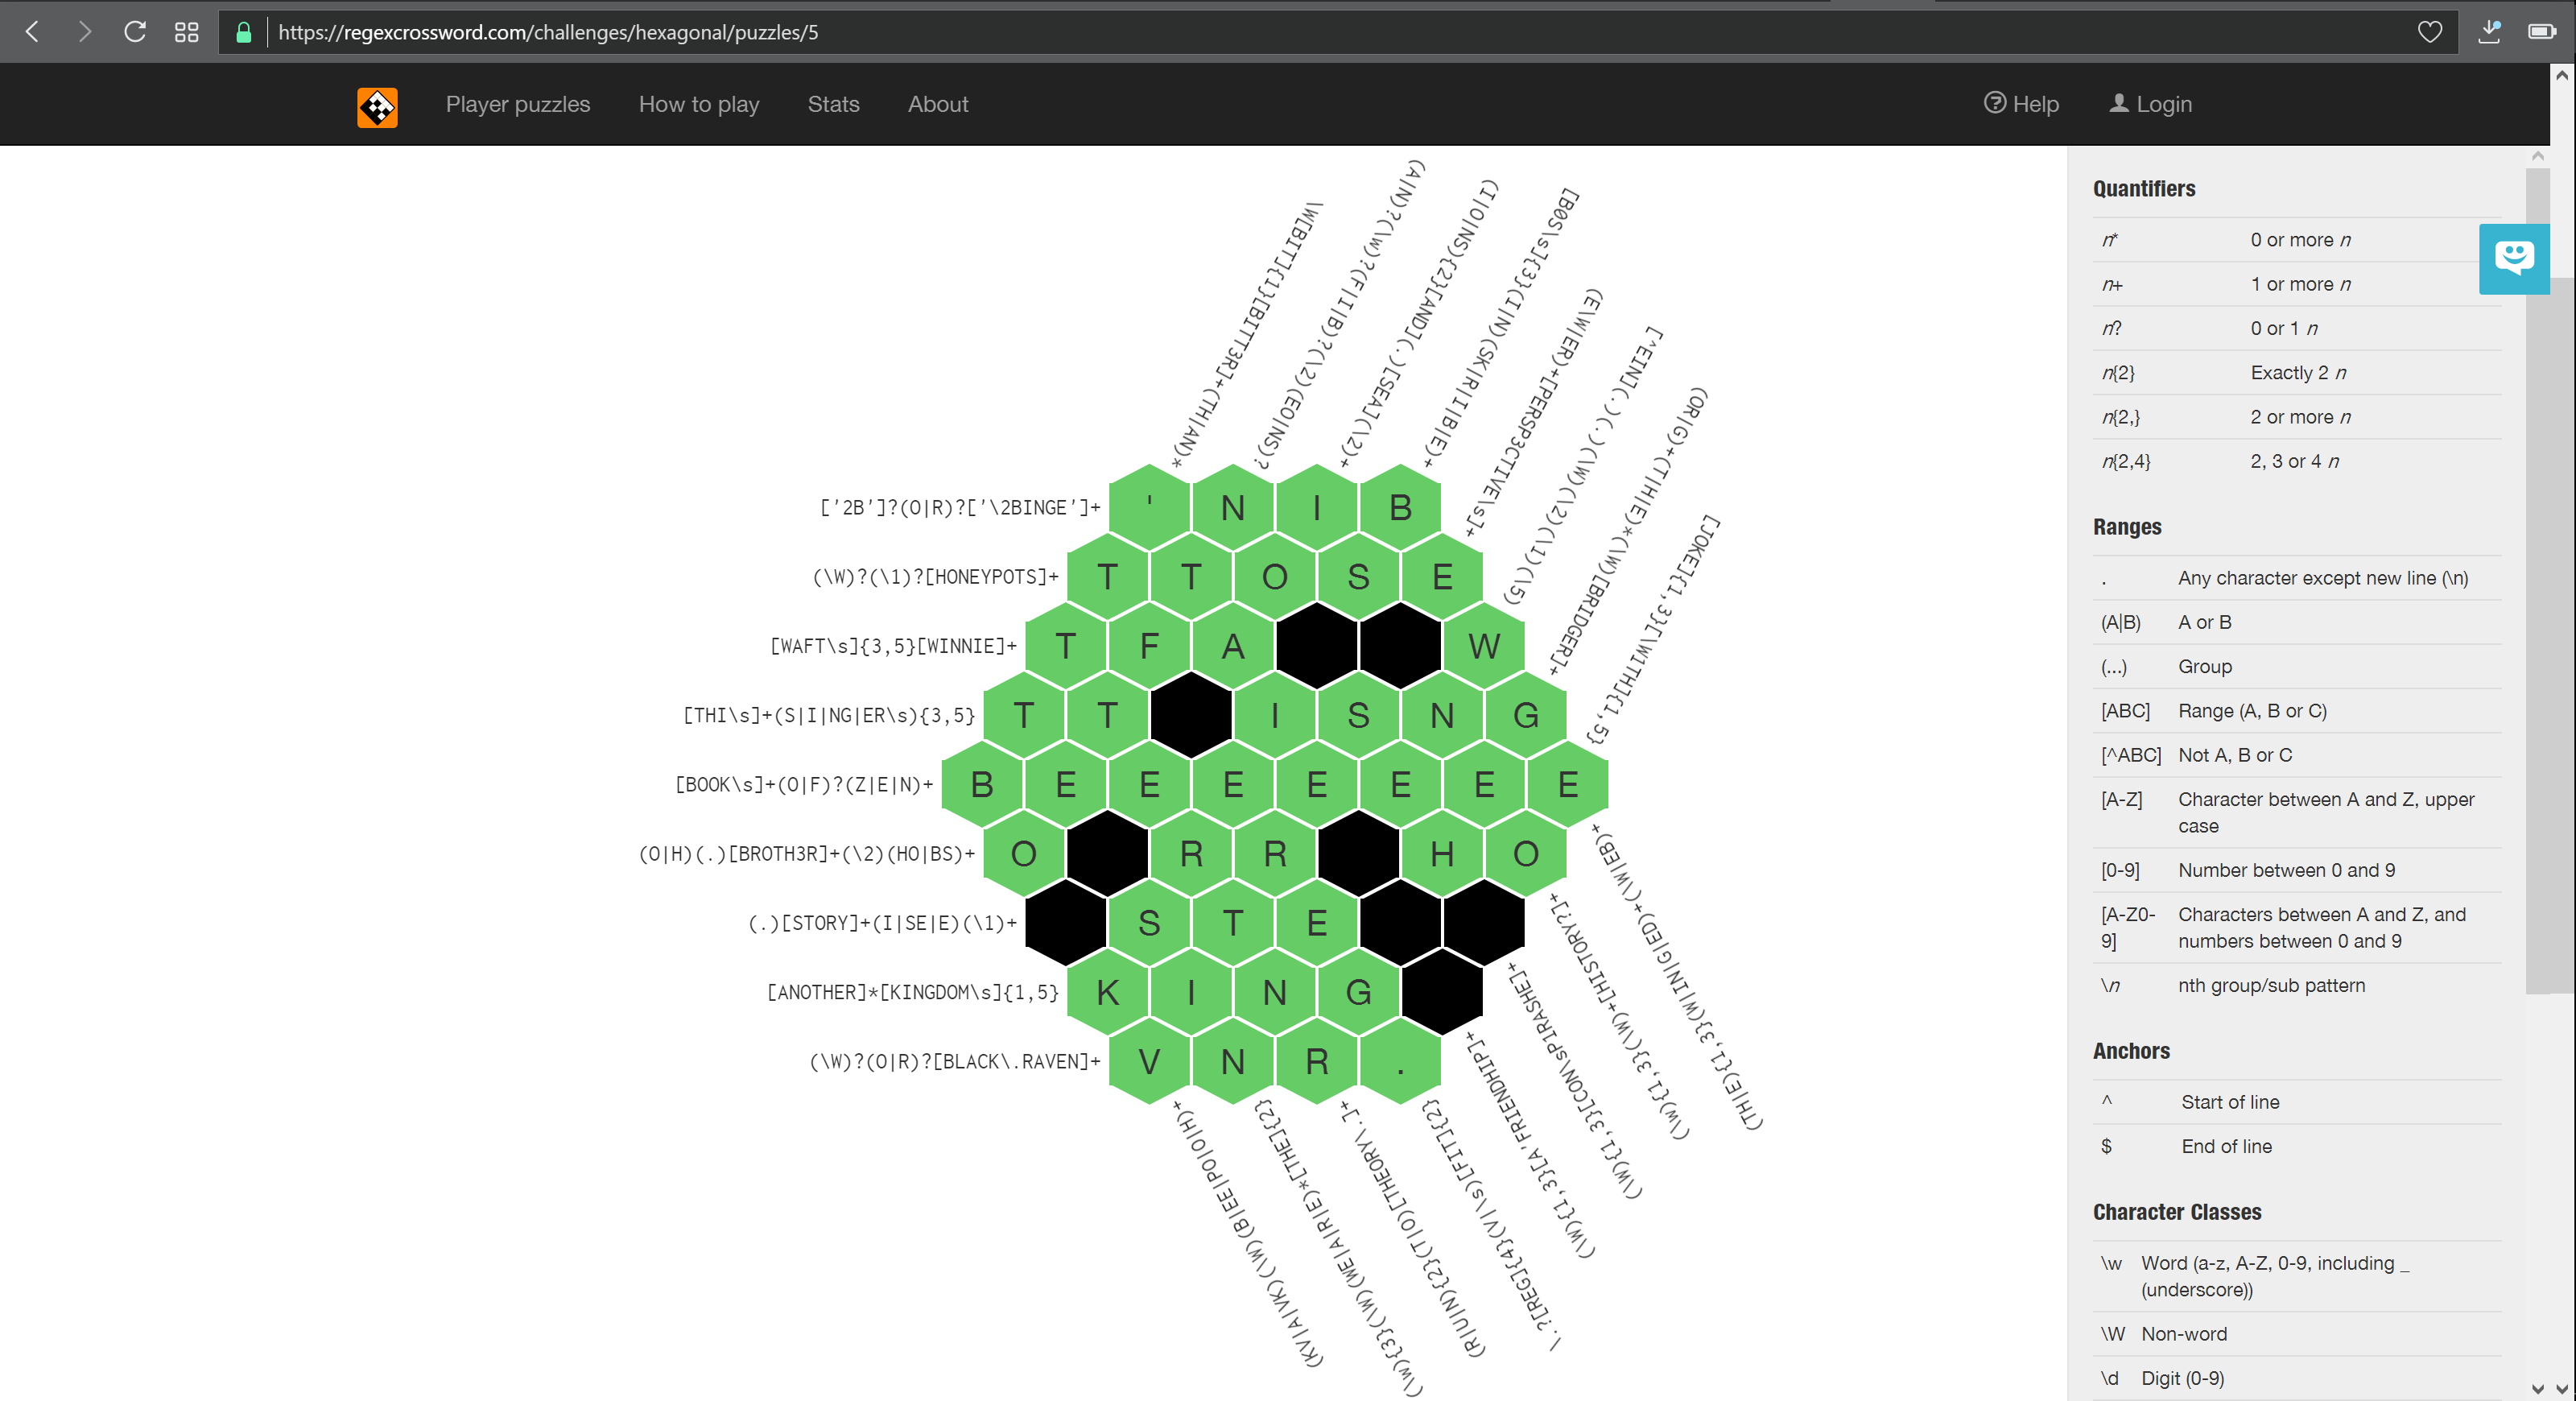This screenshot has width=2576, height=1401.
Task: Open the tabs grid view icon
Action: coord(186,32)
